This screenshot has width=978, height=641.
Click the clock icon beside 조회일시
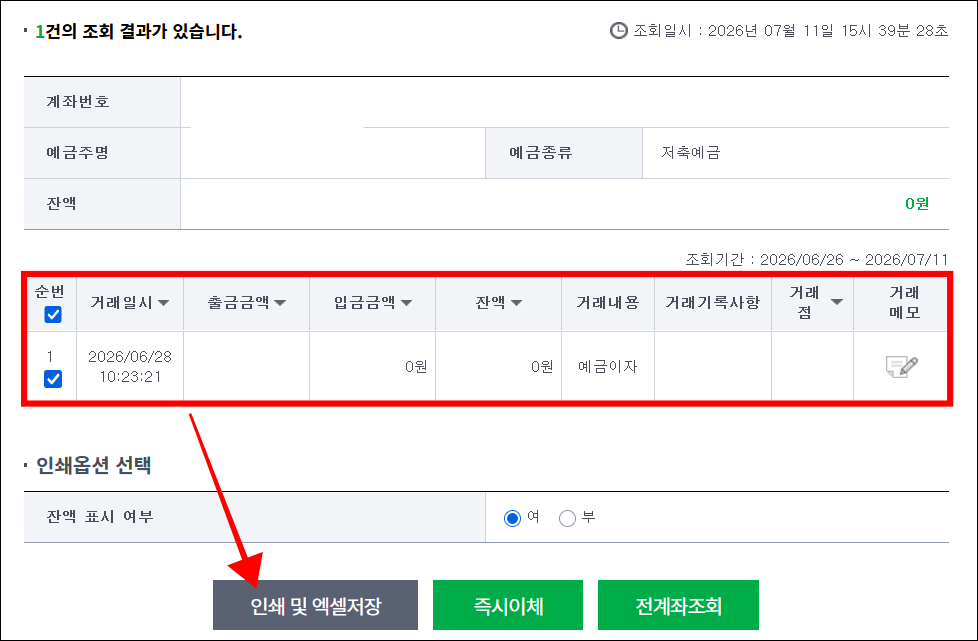(618, 31)
